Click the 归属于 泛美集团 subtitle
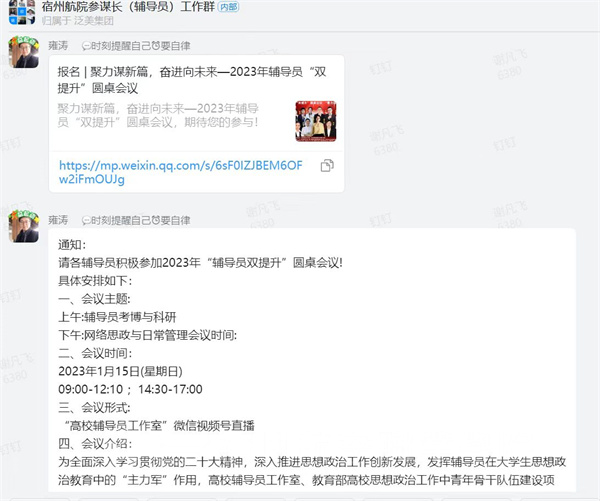 [78, 20]
